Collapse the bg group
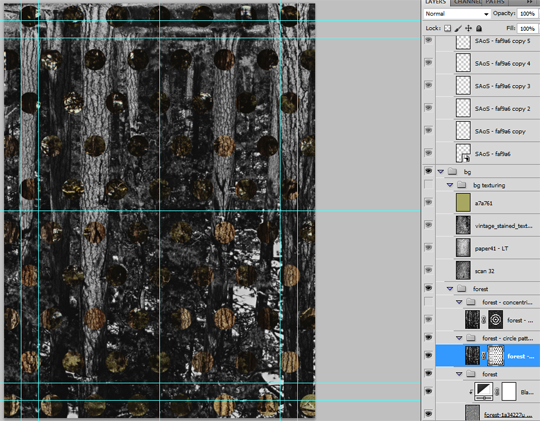The height and width of the screenshot is (421, 540). (440, 172)
